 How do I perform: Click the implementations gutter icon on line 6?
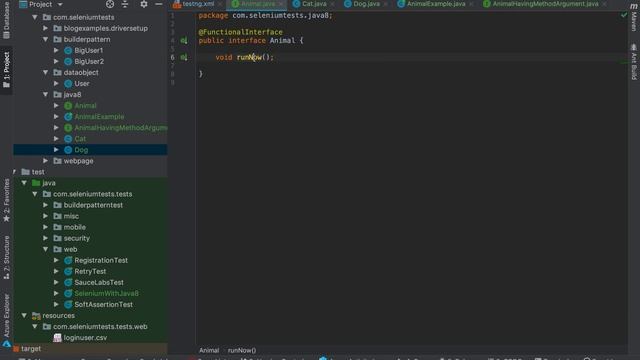coord(184,57)
